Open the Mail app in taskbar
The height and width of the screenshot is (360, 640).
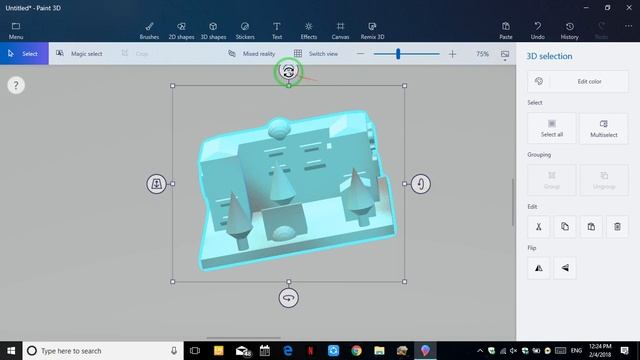click(x=242, y=351)
